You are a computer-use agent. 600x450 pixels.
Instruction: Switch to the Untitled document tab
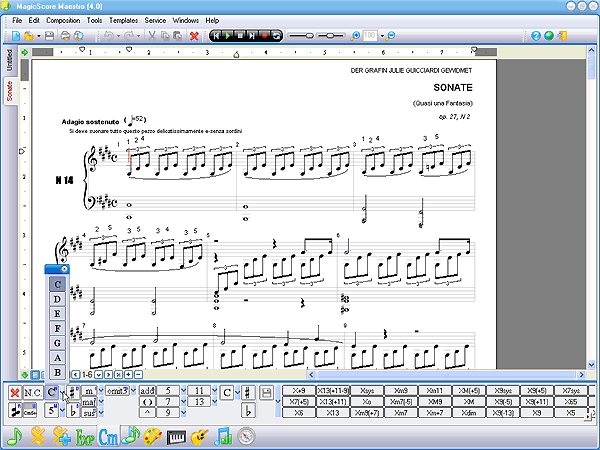10,60
